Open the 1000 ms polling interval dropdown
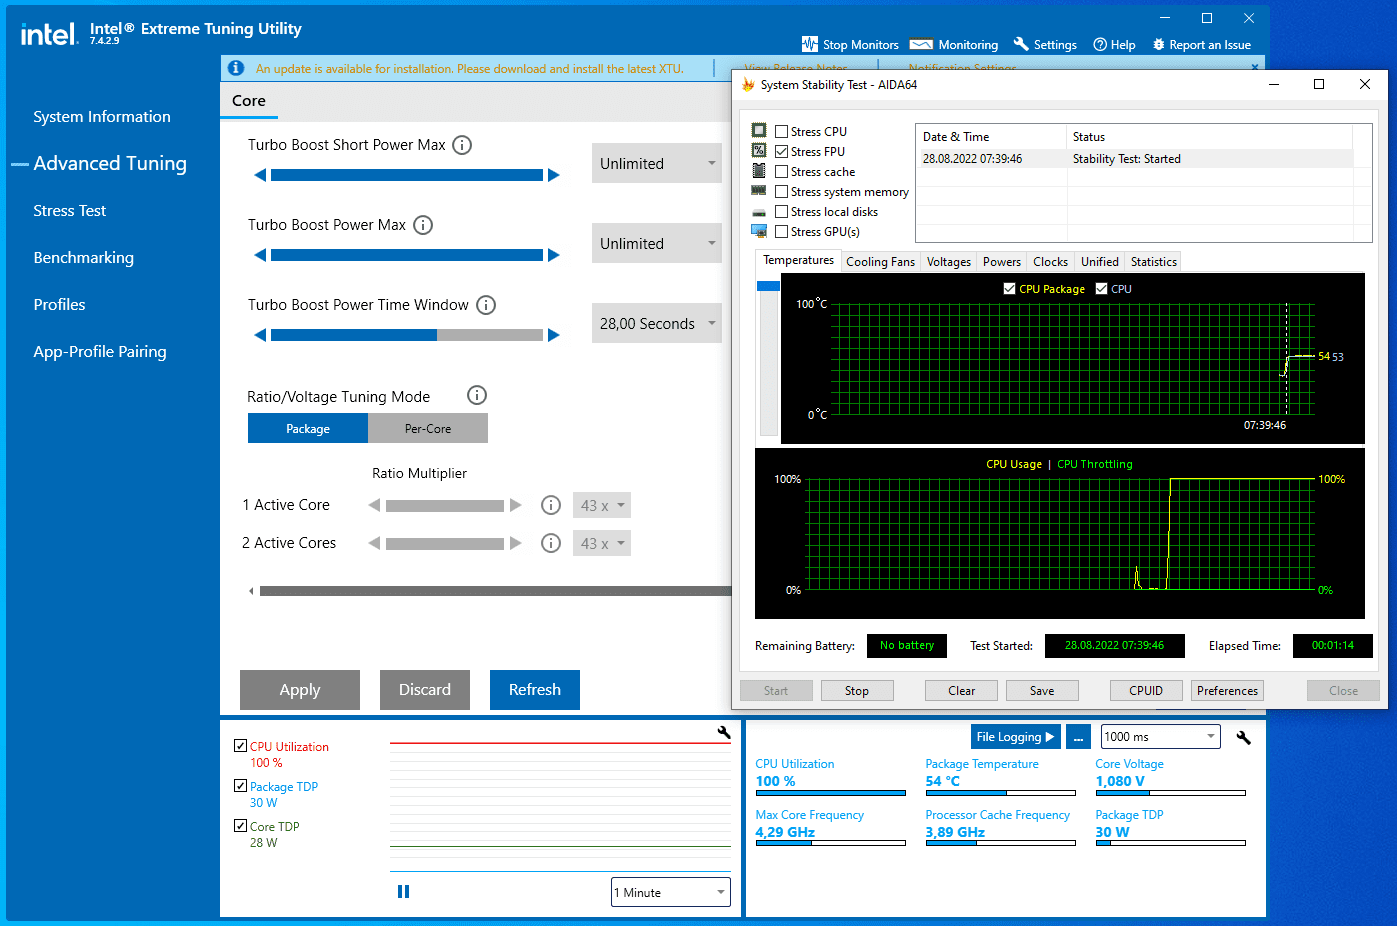1397x926 pixels. (1161, 737)
